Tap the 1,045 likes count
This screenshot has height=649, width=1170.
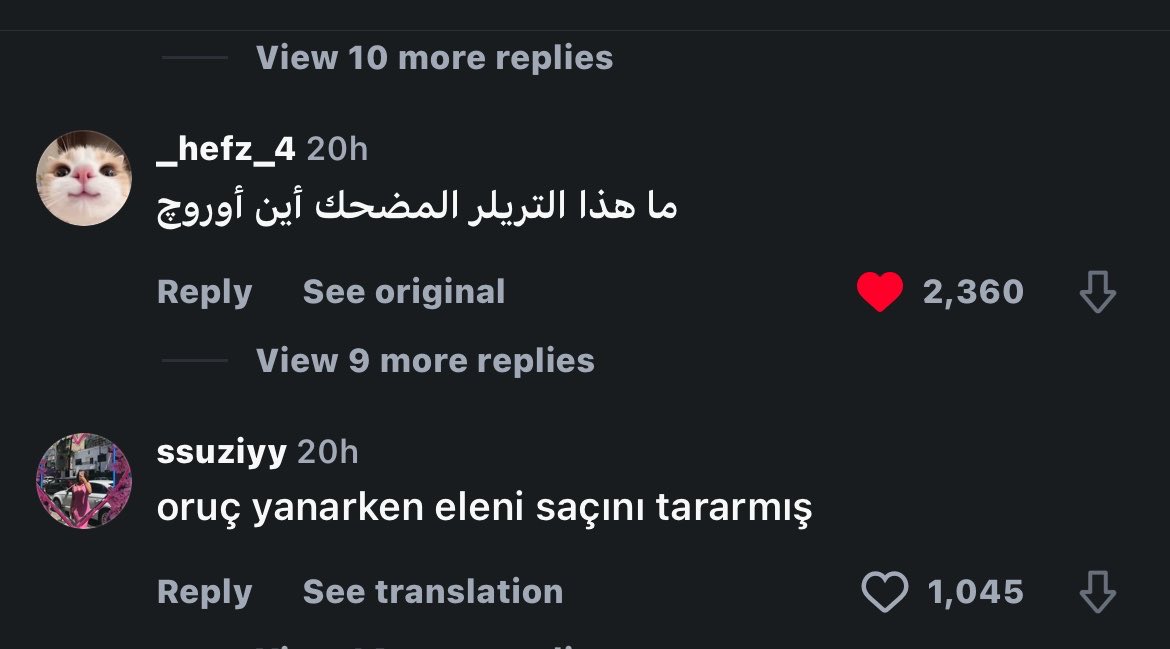click(975, 592)
